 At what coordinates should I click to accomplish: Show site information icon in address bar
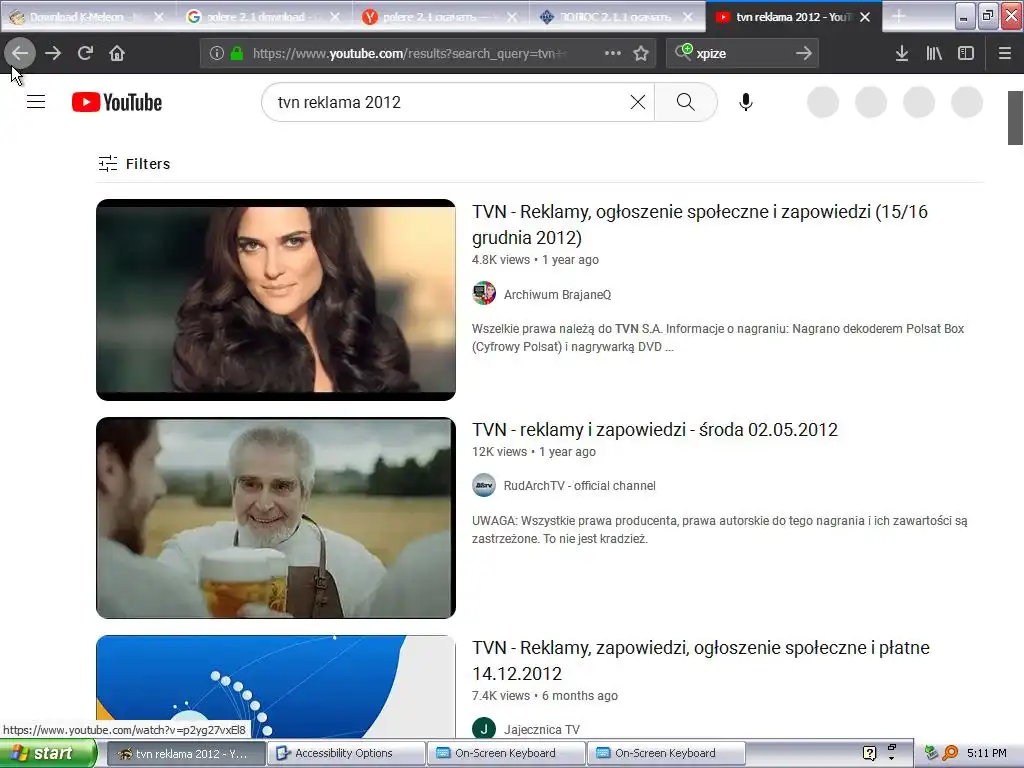click(x=217, y=53)
